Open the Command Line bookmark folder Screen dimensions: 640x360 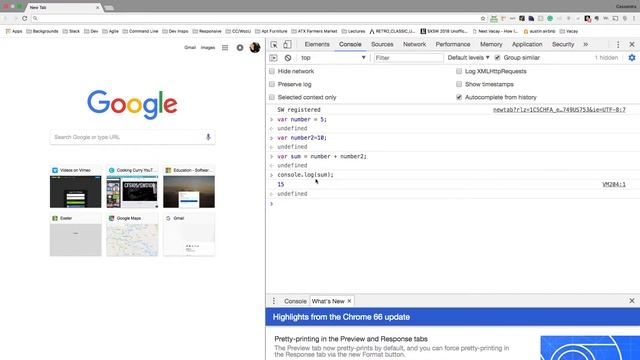(x=140, y=31)
